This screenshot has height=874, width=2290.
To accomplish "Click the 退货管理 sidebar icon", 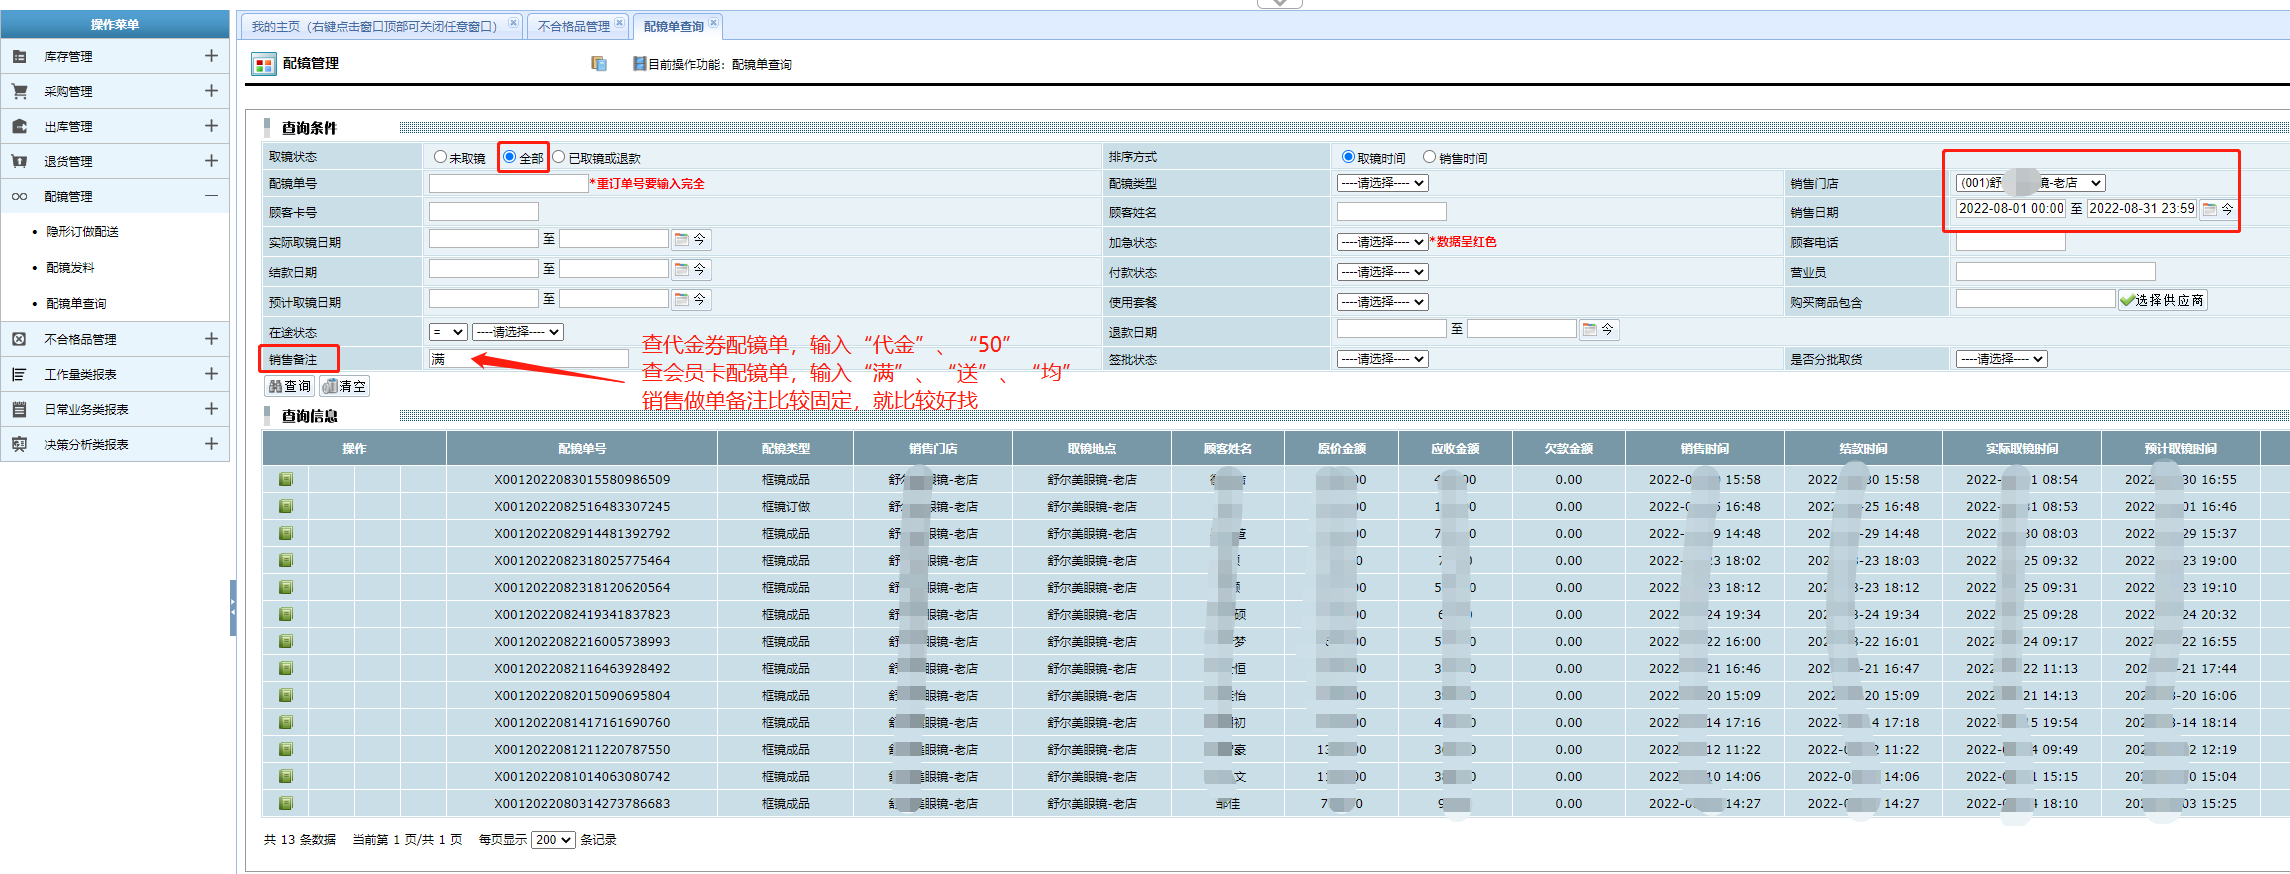I will 19,161.
